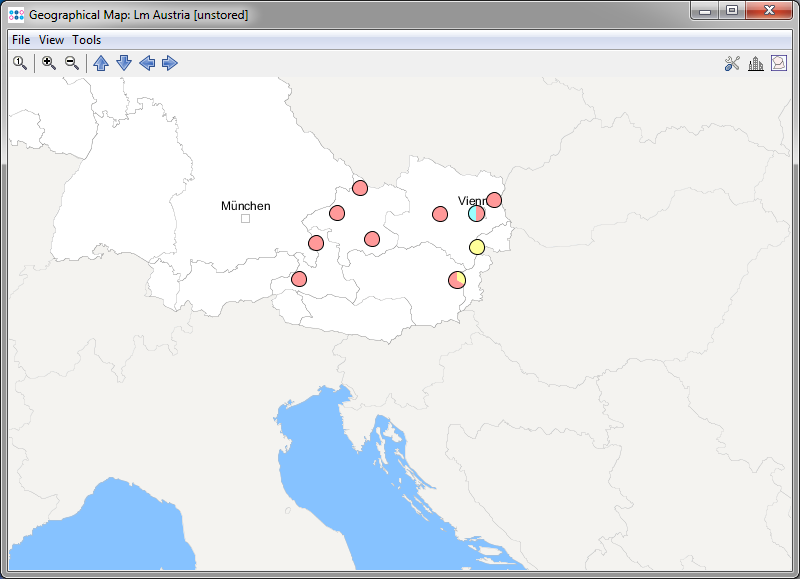This screenshot has width=800, height=579.
Task: Minimize the Geographical Map window
Action: [705, 11]
